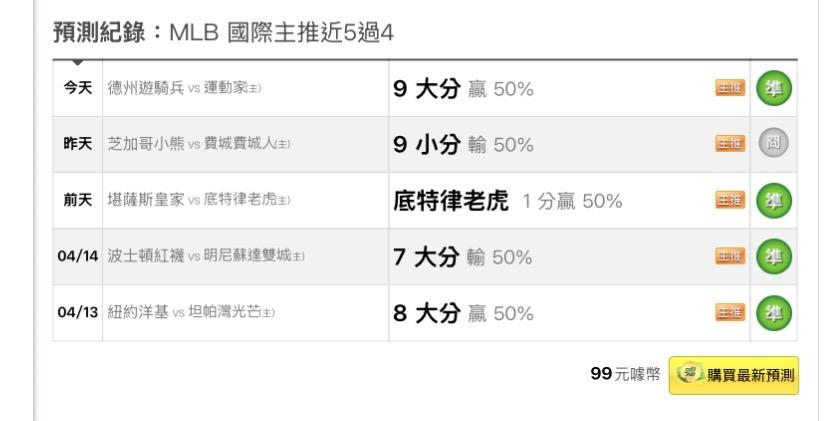Click green 準 icon in Detroit Tigers row
This screenshot has height=421, width=828.
pos(771,201)
